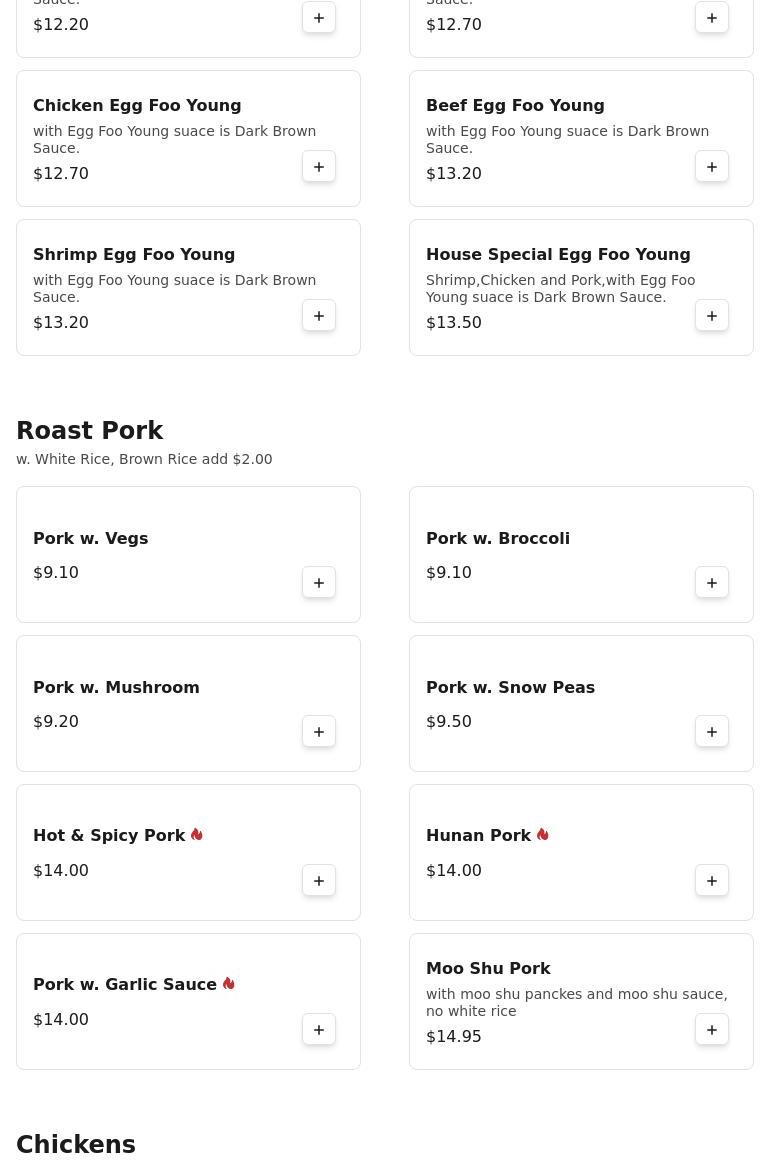The height and width of the screenshot is (1160, 770).
Task: Open Moo Shu Pork item details
Action: (488, 968)
